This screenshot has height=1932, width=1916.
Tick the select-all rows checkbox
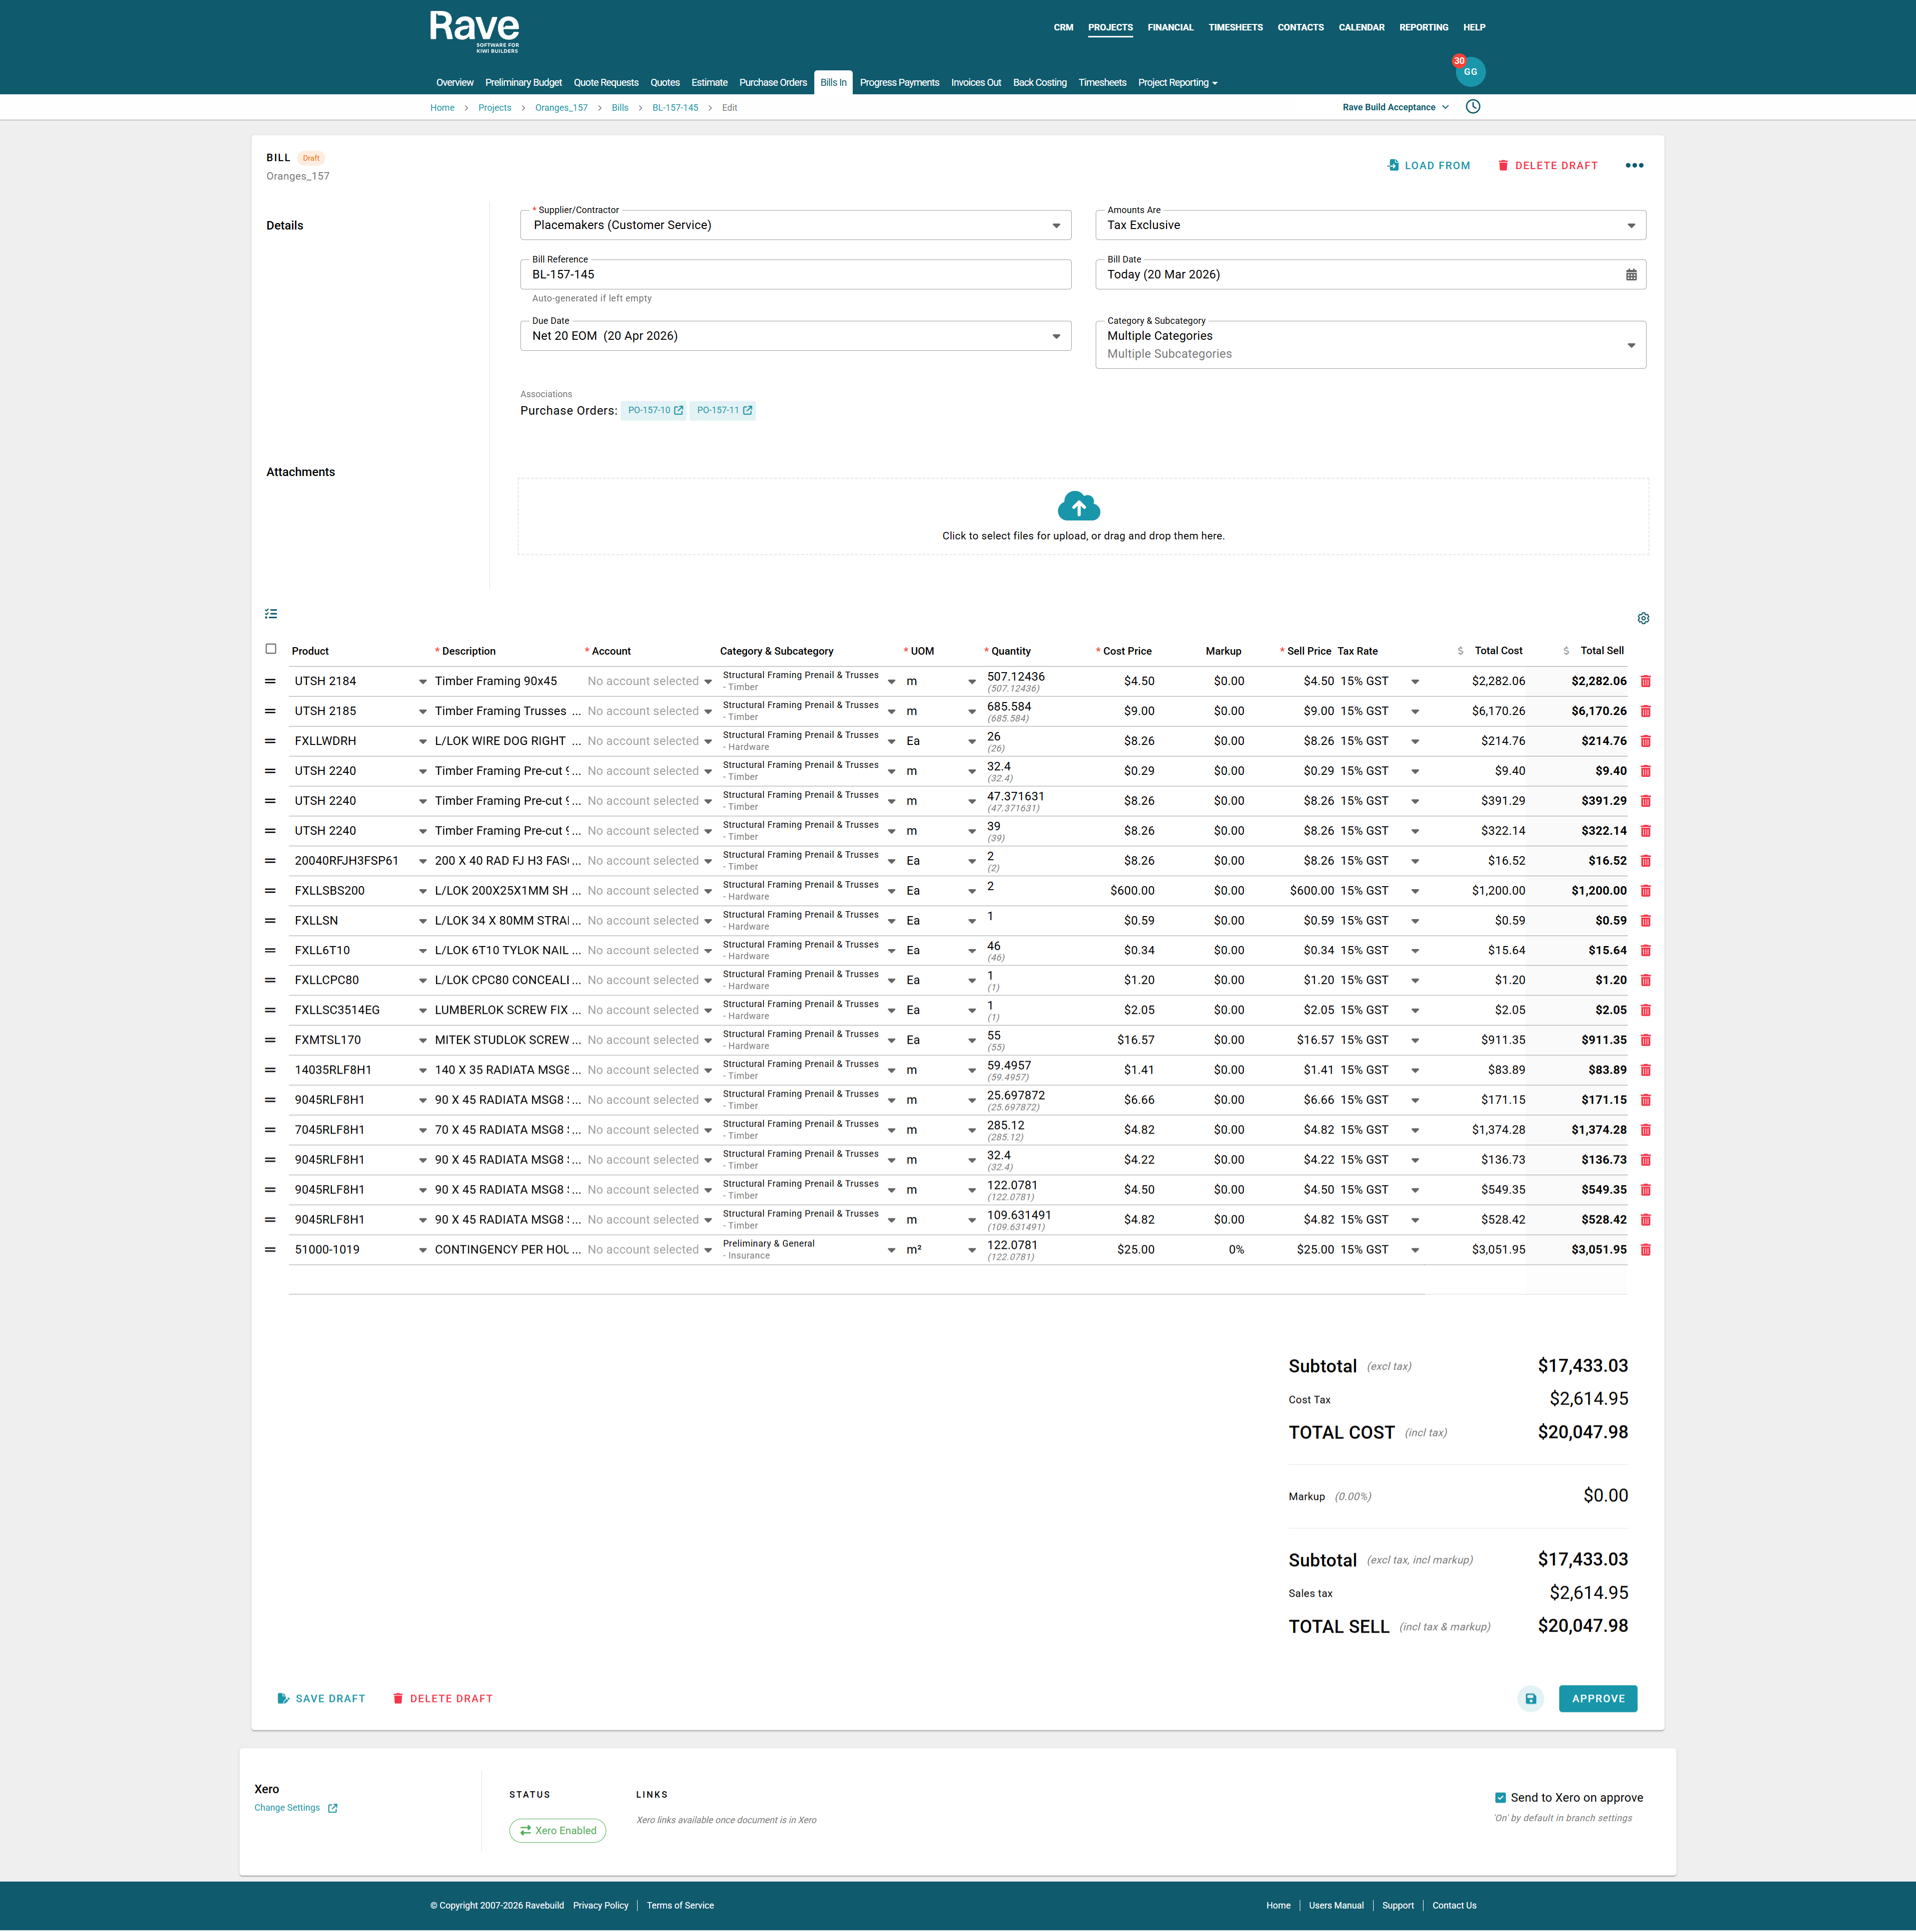(271, 649)
